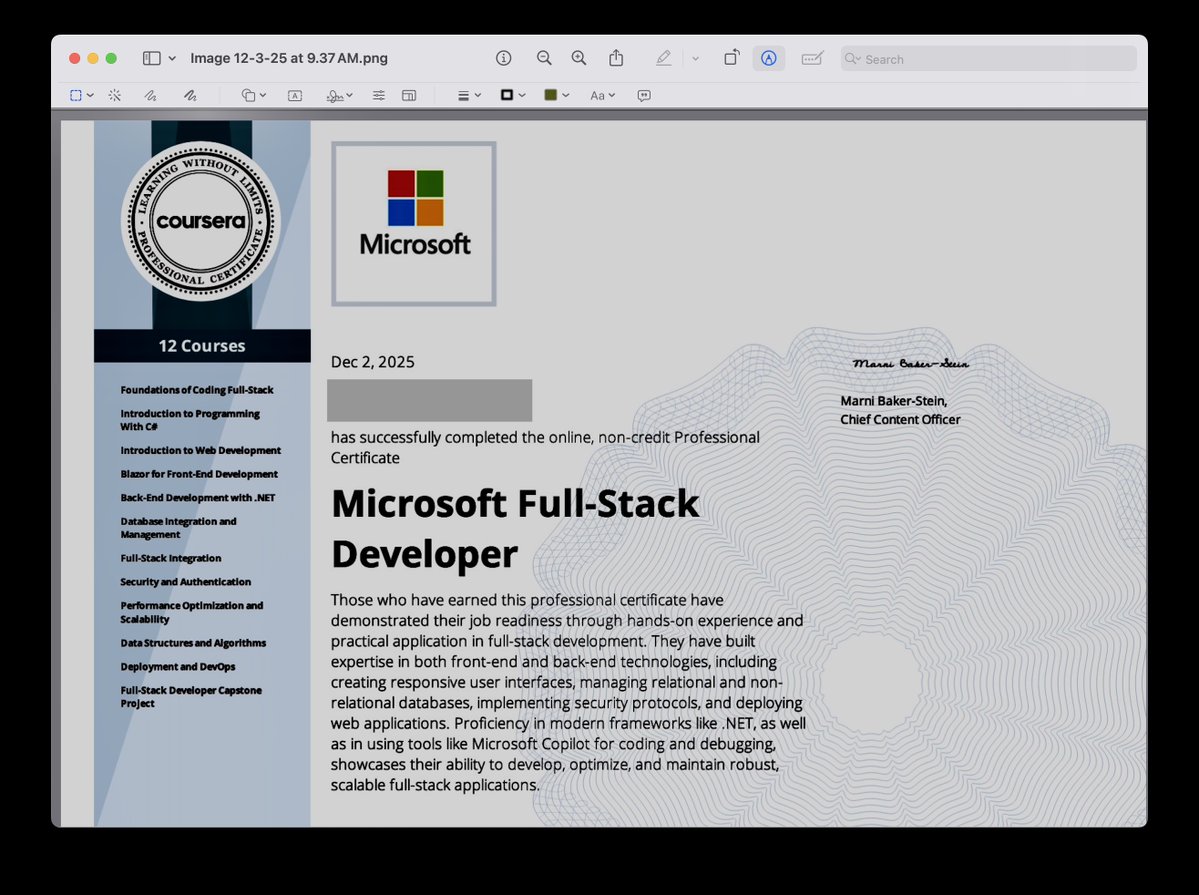Open the form filling toolbar icon

click(x=812, y=58)
